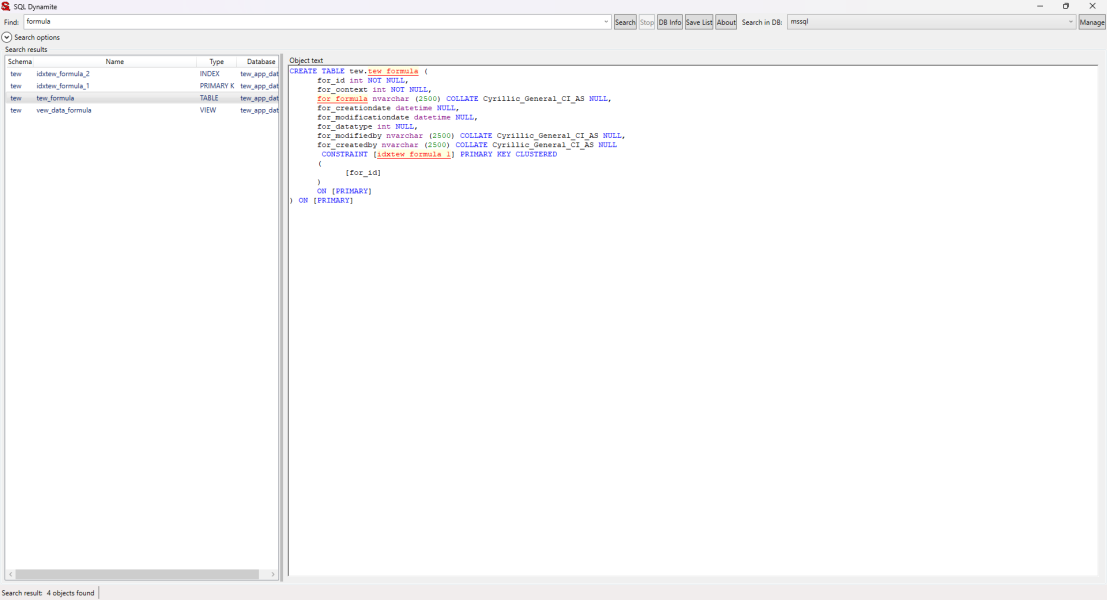The height and width of the screenshot is (600, 1107).
Task: Sort results by Type column header
Action: tap(216, 62)
